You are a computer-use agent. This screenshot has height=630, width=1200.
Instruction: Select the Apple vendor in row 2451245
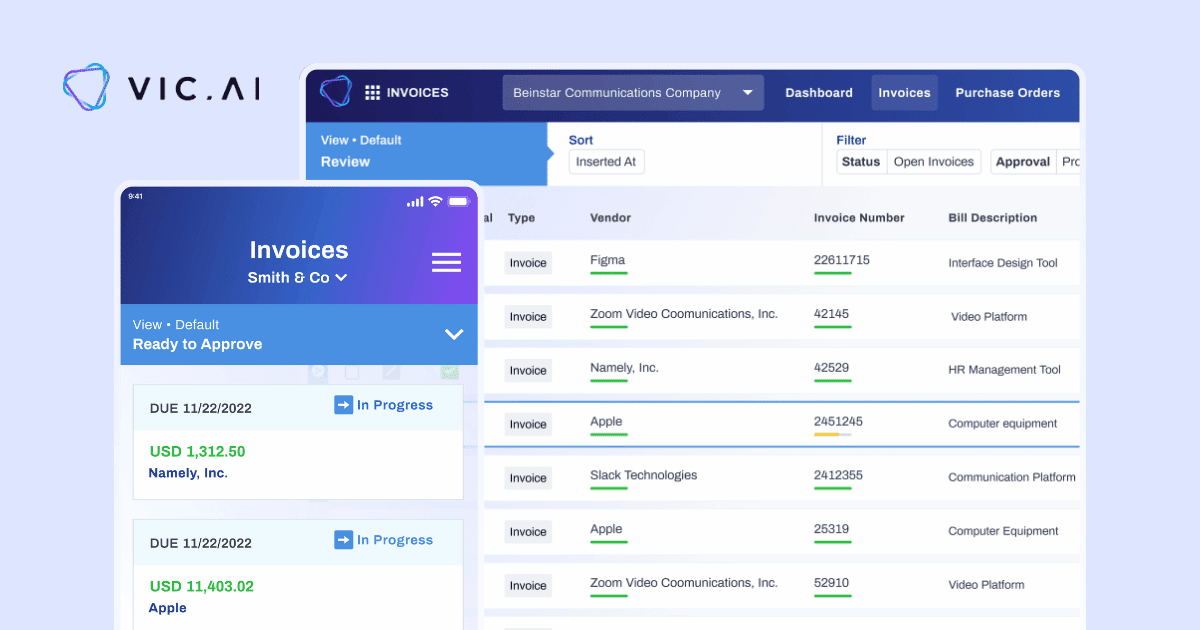606,422
